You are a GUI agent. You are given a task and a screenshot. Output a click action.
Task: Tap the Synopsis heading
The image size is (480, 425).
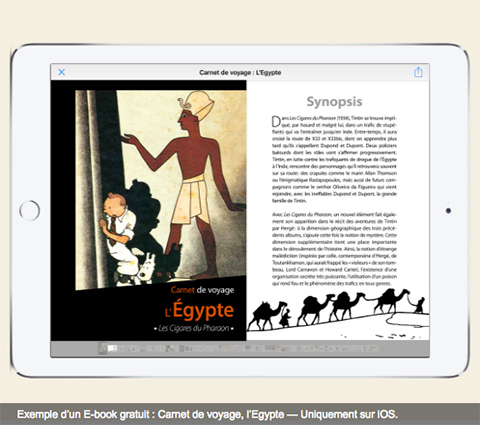click(x=334, y=101)
